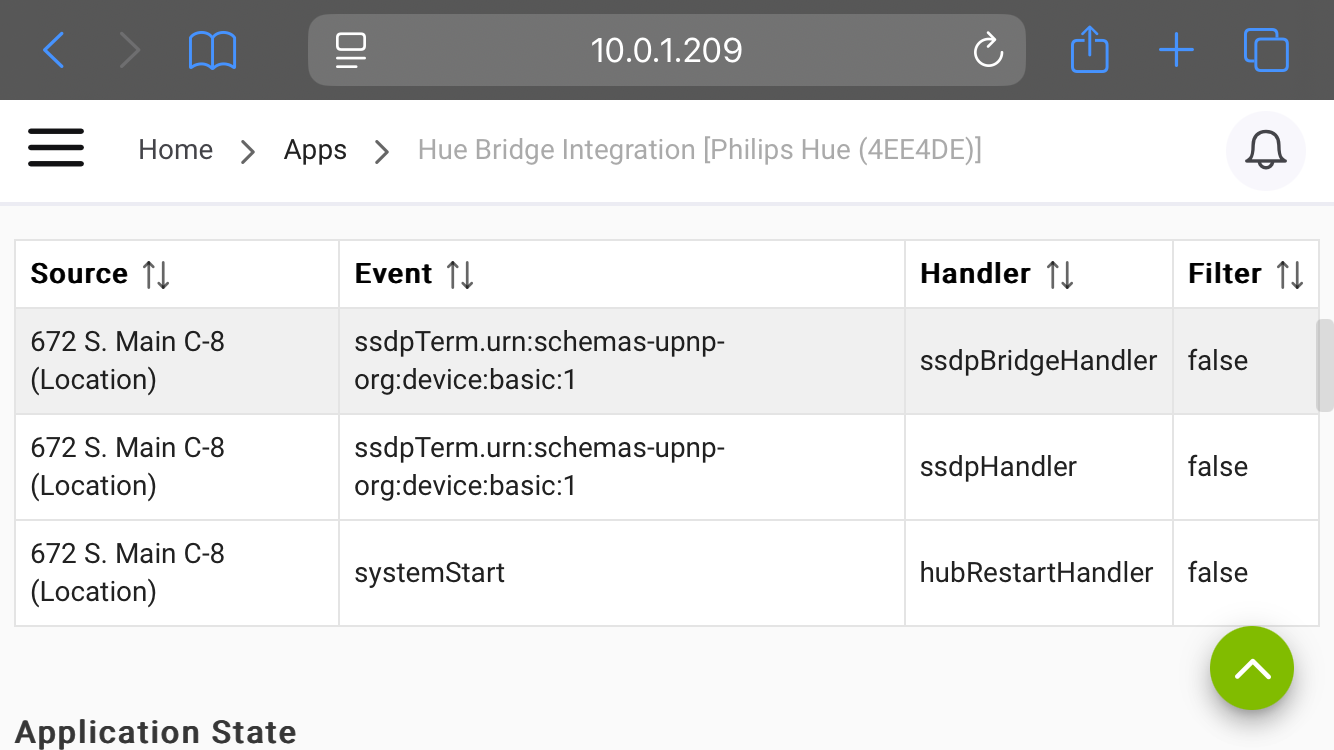This screenshot has height=750, width=1334.
Task: Sort table by Source column arrows
Action: (156, 274)
